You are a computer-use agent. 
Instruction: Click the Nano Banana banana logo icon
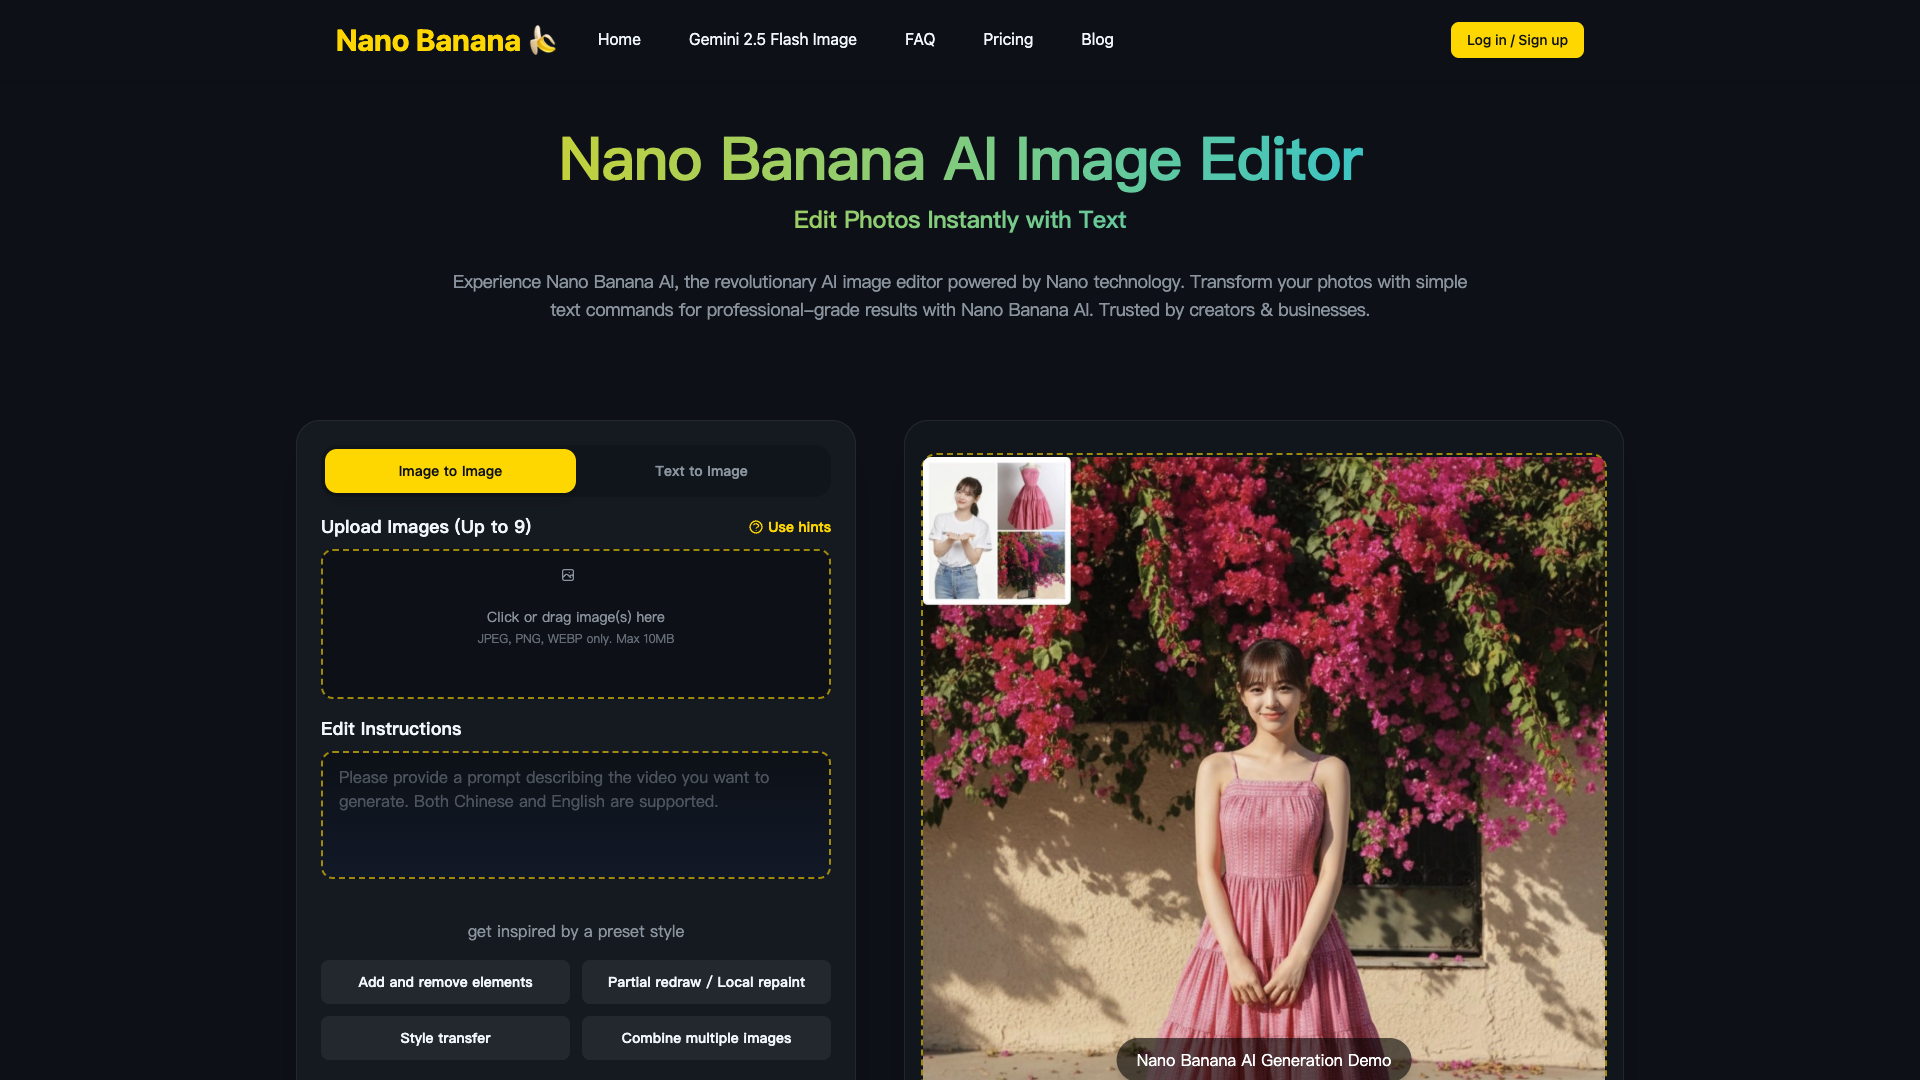point(541,40)
